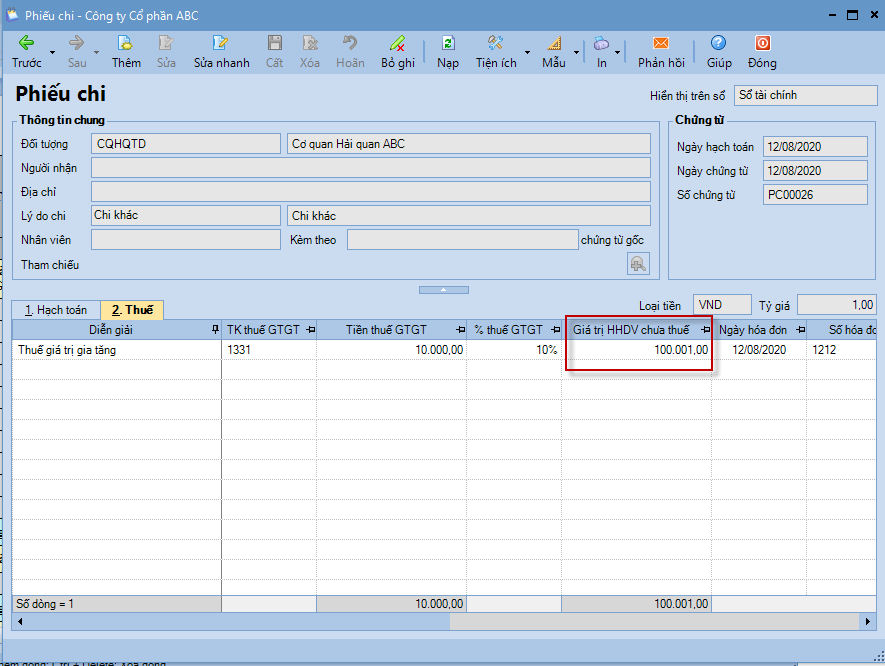Expand the In print dropdown arrow

617,52
